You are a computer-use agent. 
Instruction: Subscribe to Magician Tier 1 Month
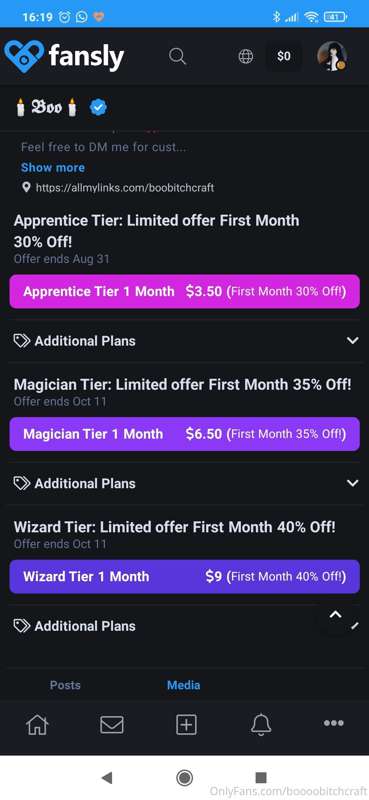184,434
